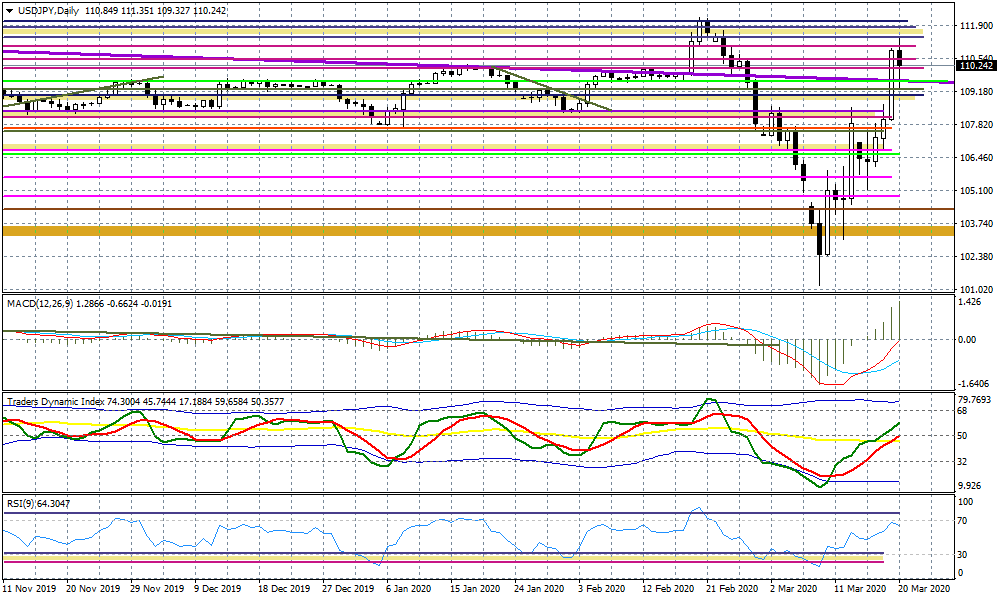Click the 27 Dec 2019 date label
Screen dimensions: 1000x600
[x=348, y=589]
